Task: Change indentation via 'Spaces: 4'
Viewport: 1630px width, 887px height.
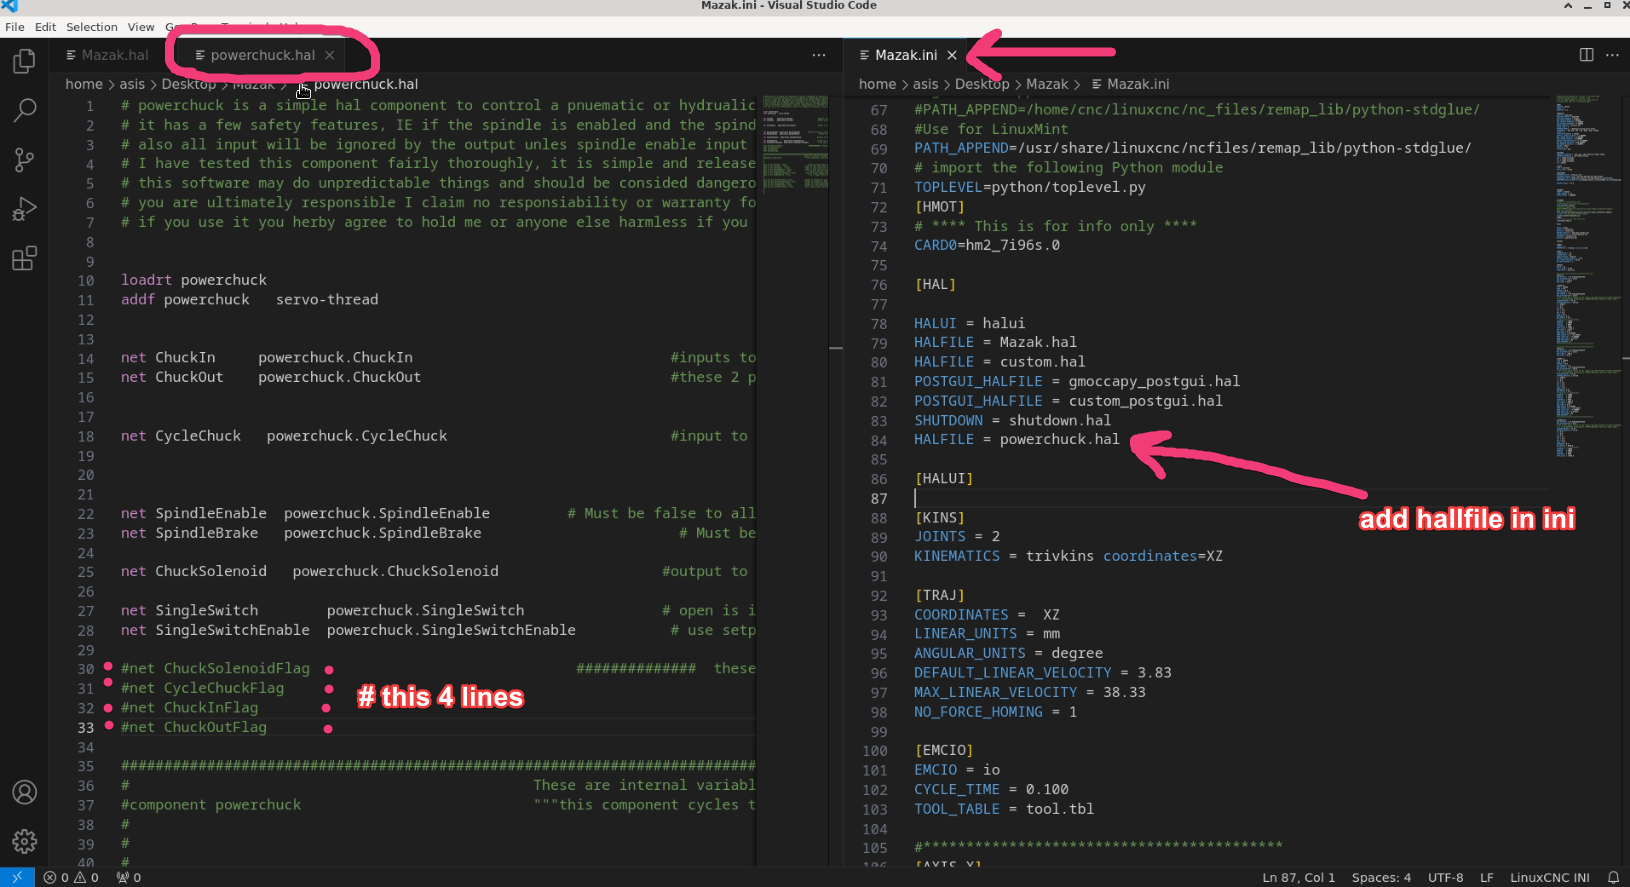Action: point(1381,877)
